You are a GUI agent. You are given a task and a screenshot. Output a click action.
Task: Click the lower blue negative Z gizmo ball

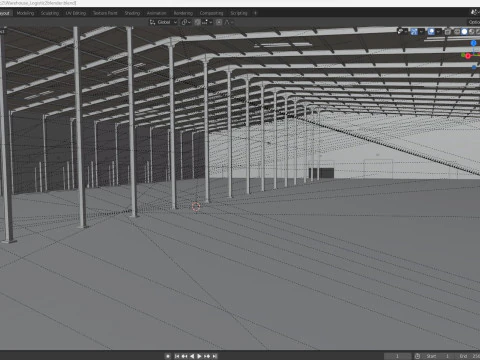pyautogui.click(x=474, y=67)
